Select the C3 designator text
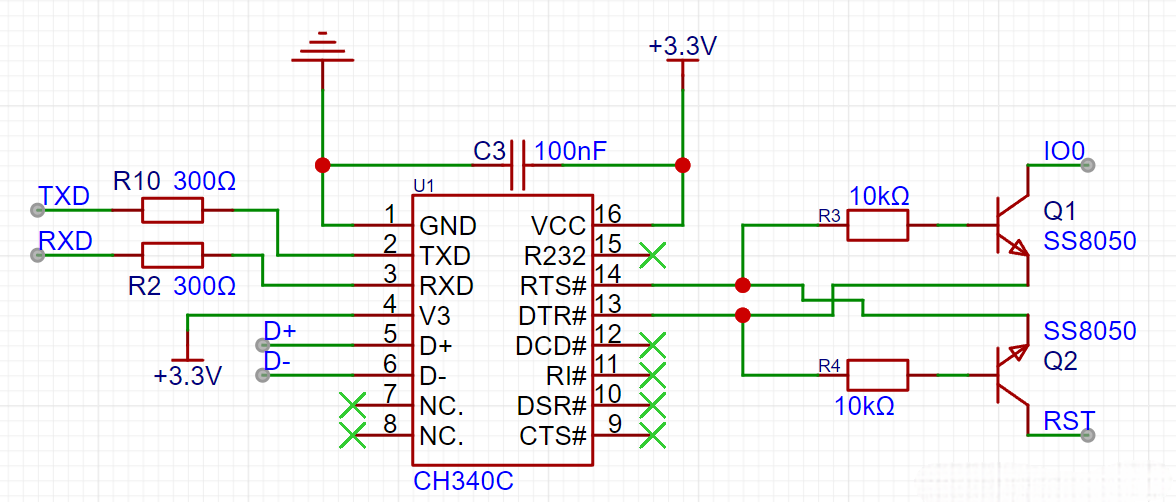The image size is (1176, 502). [489, 152]
